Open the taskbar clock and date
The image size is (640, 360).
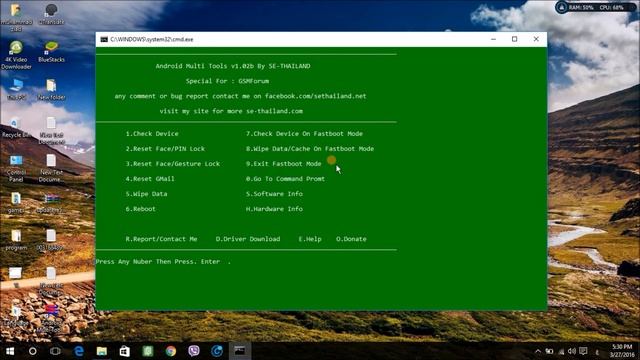pyautogui.click(x=622, y=351)
